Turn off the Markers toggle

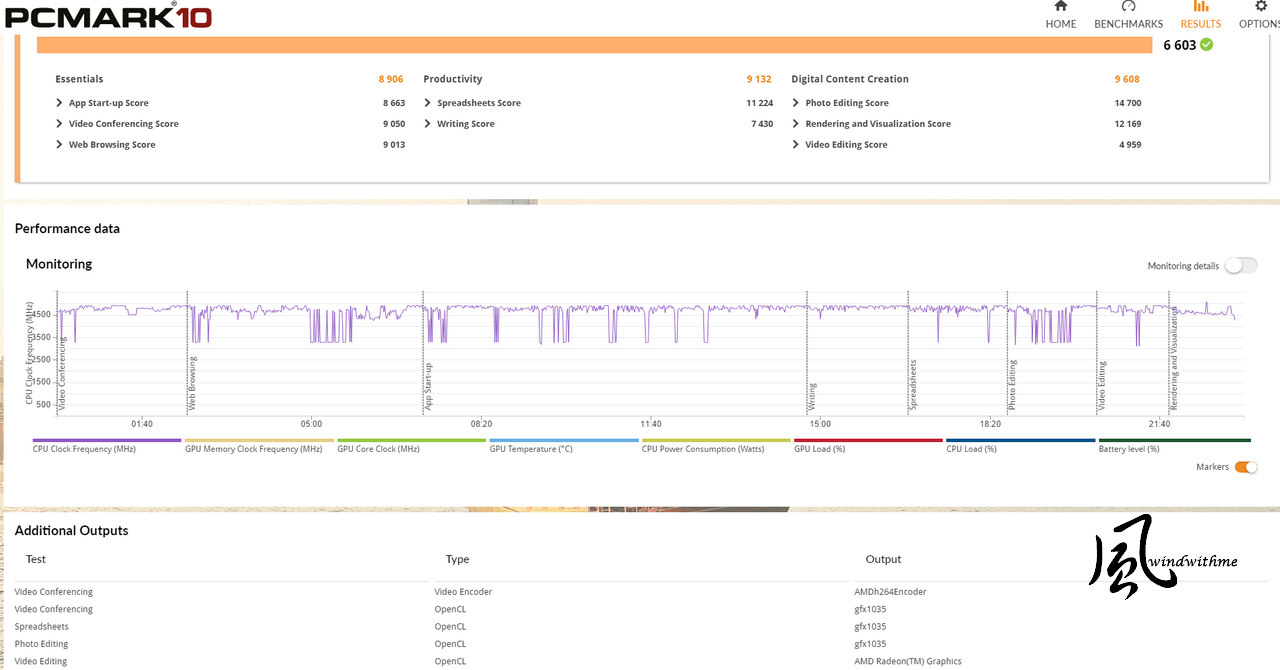(x=1245, y=467)
